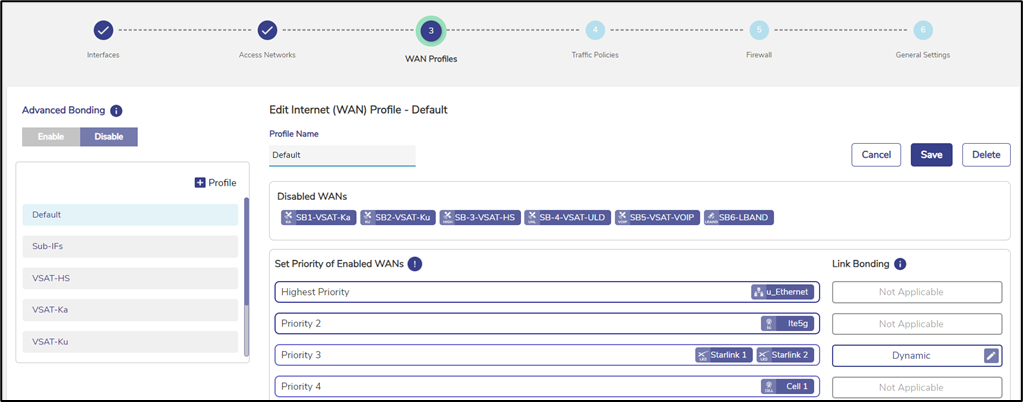Select the SB1-VSAT-Ka disabled WAN chip
This screenshot has width=1023, height=402.
[x=319, y=218]
